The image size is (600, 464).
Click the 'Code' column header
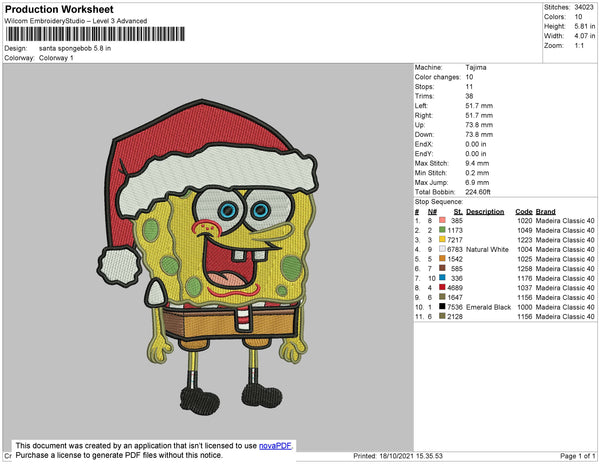[x=524, y=212]
